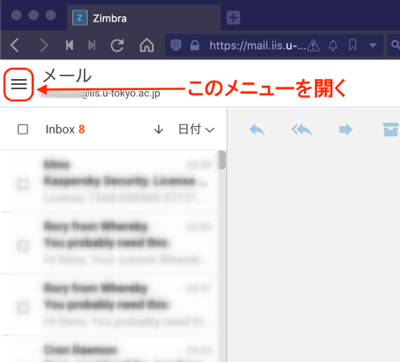This screenshot has height=362, width=400.
Task: Click the shield tracker-blocking icon
Action: tap(176, 45)
